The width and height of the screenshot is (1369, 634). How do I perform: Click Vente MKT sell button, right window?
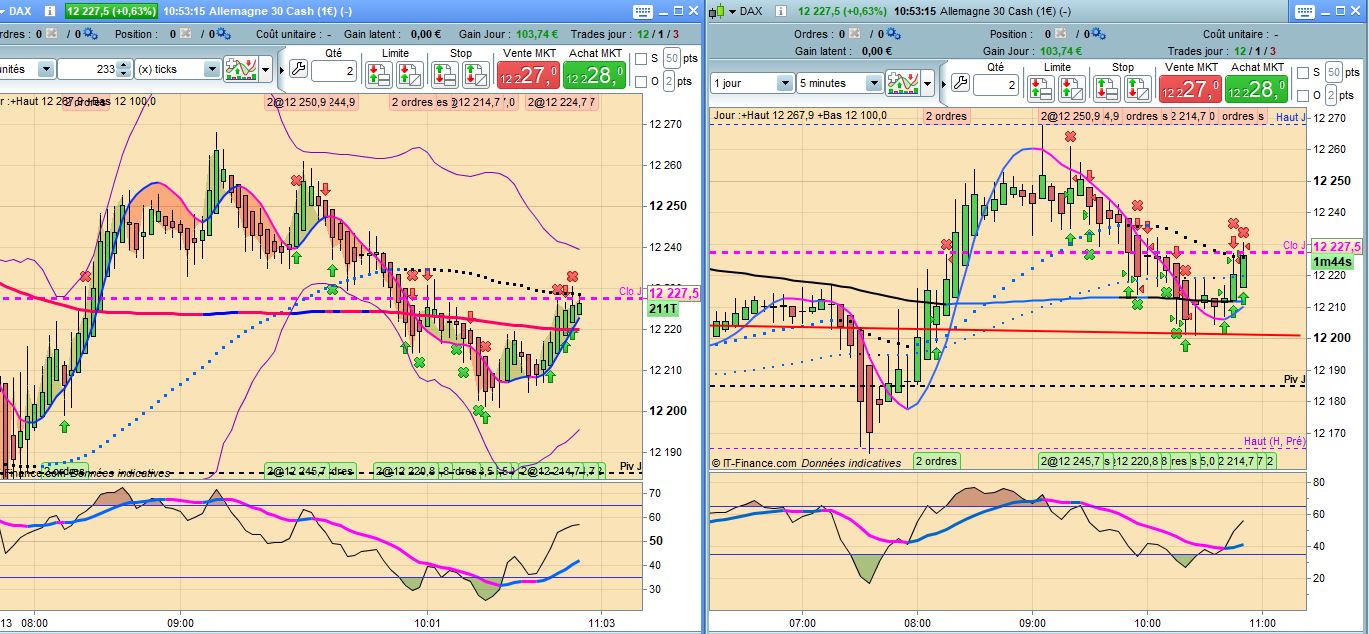[x=1190, y=89]
